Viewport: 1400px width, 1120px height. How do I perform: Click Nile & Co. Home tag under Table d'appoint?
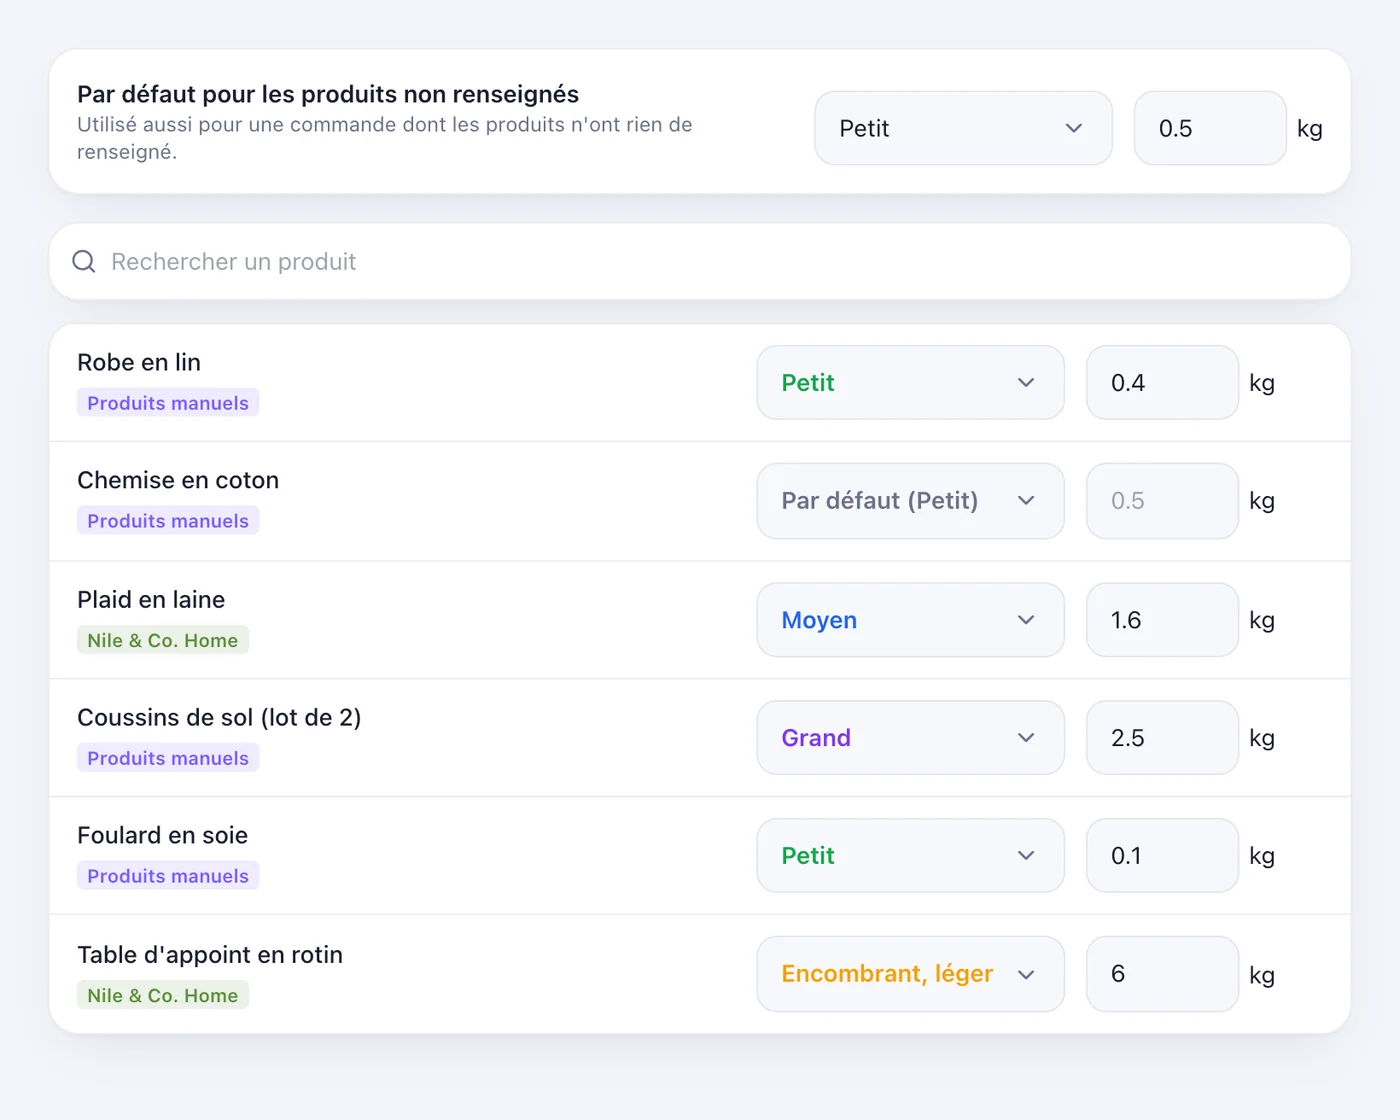pyautogui.click(x=163, y=995)
